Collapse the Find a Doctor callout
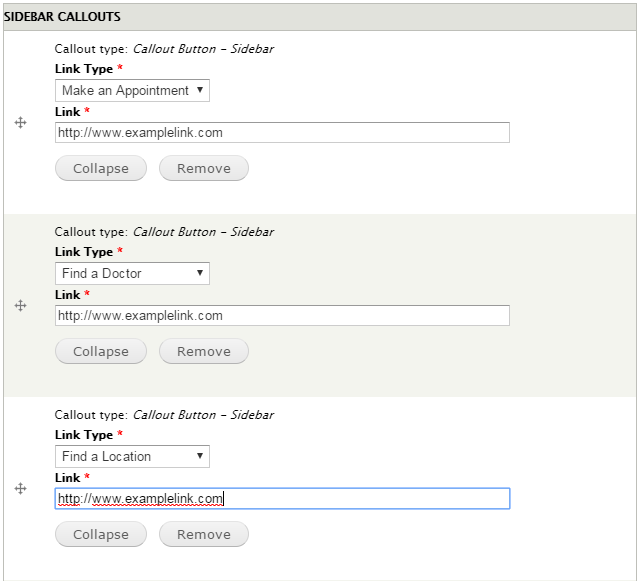639x581 pixels. tap(101, 351)
